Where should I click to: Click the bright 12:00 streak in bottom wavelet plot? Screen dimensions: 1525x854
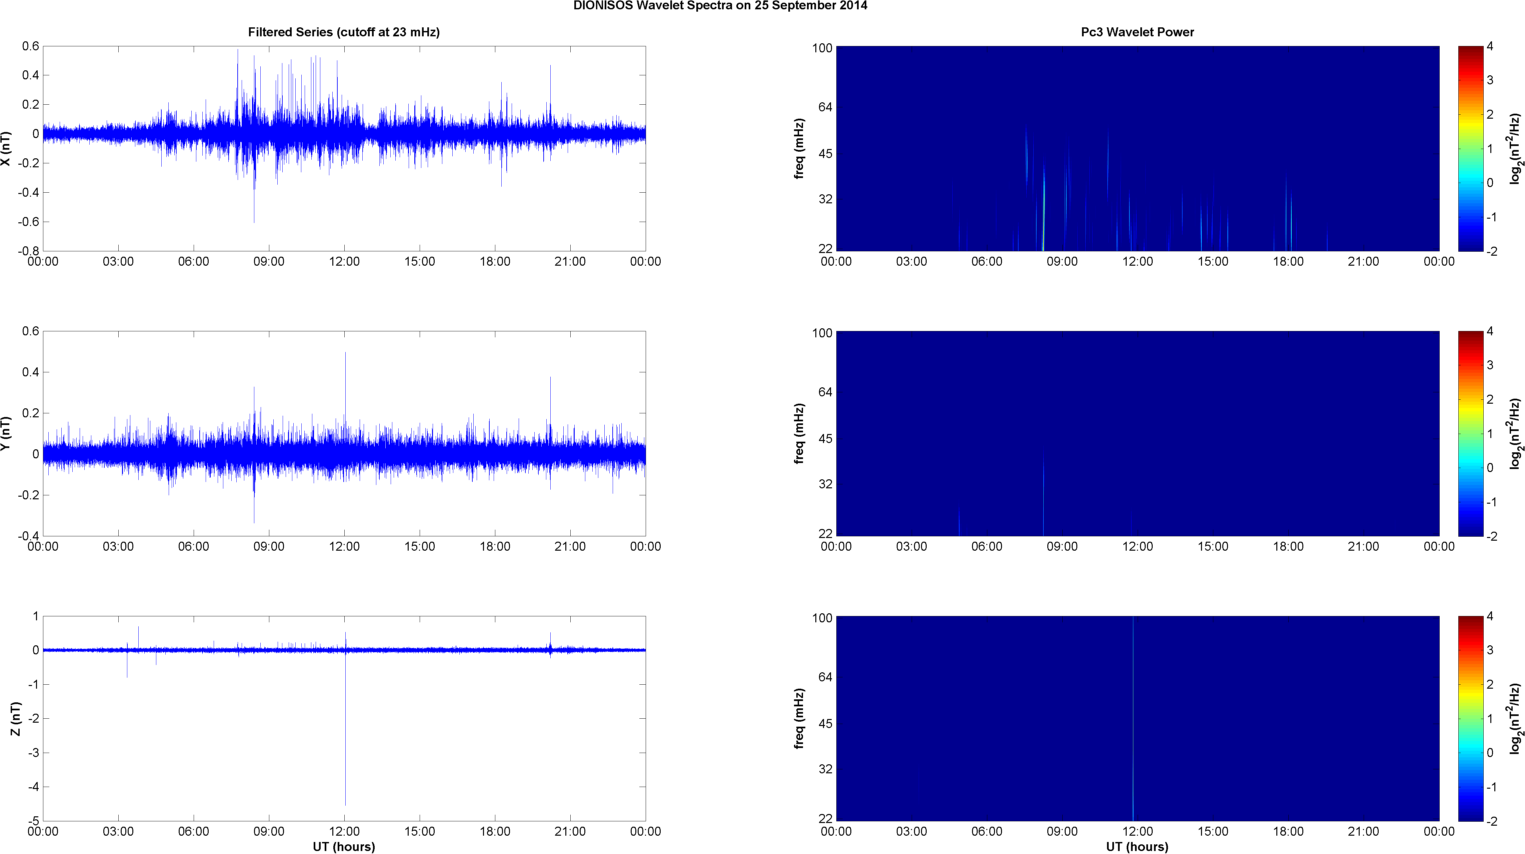[x=1133, y=718]
